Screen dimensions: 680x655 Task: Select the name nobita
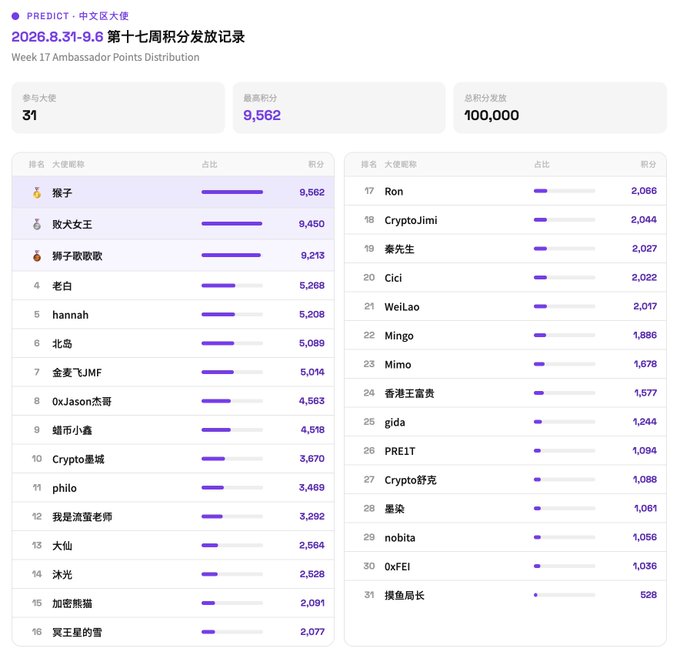point(399,538)
